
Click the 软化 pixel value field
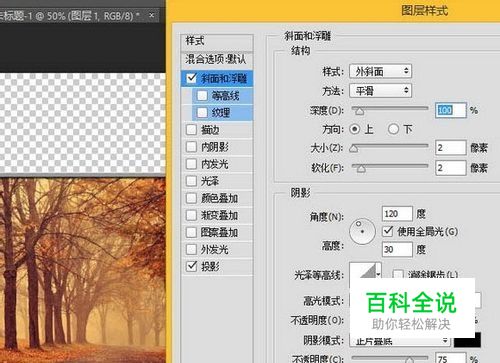coord(450,168)
